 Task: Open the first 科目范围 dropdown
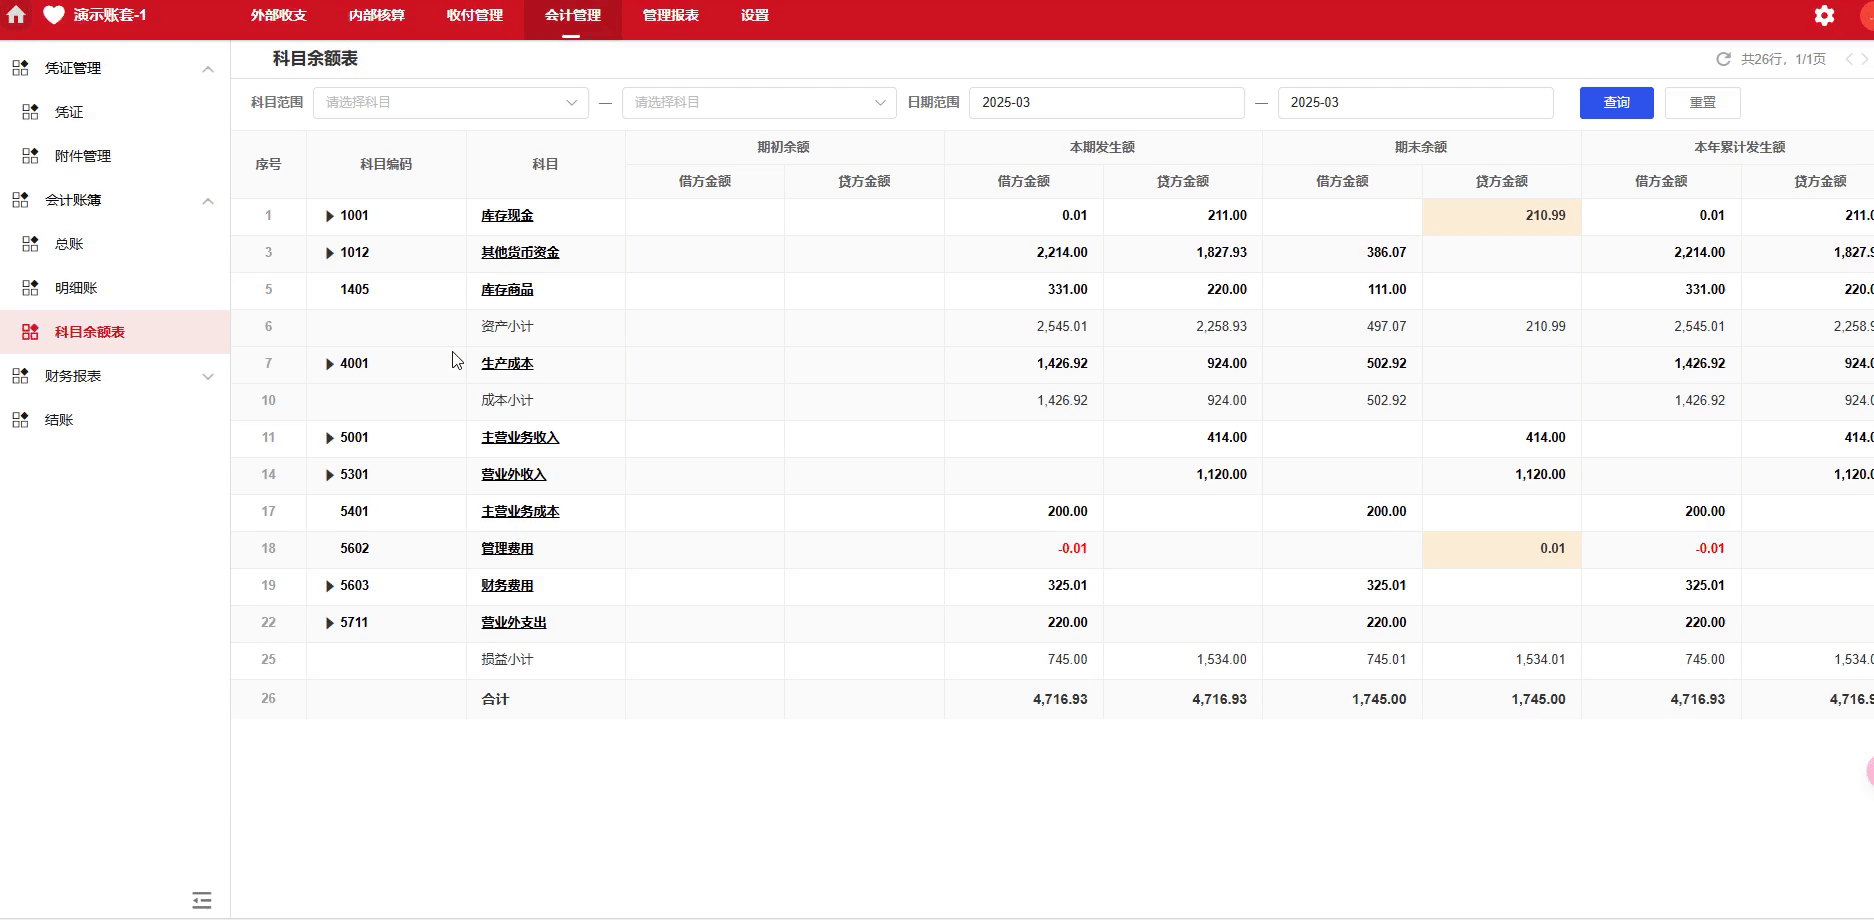coord(450,103)
